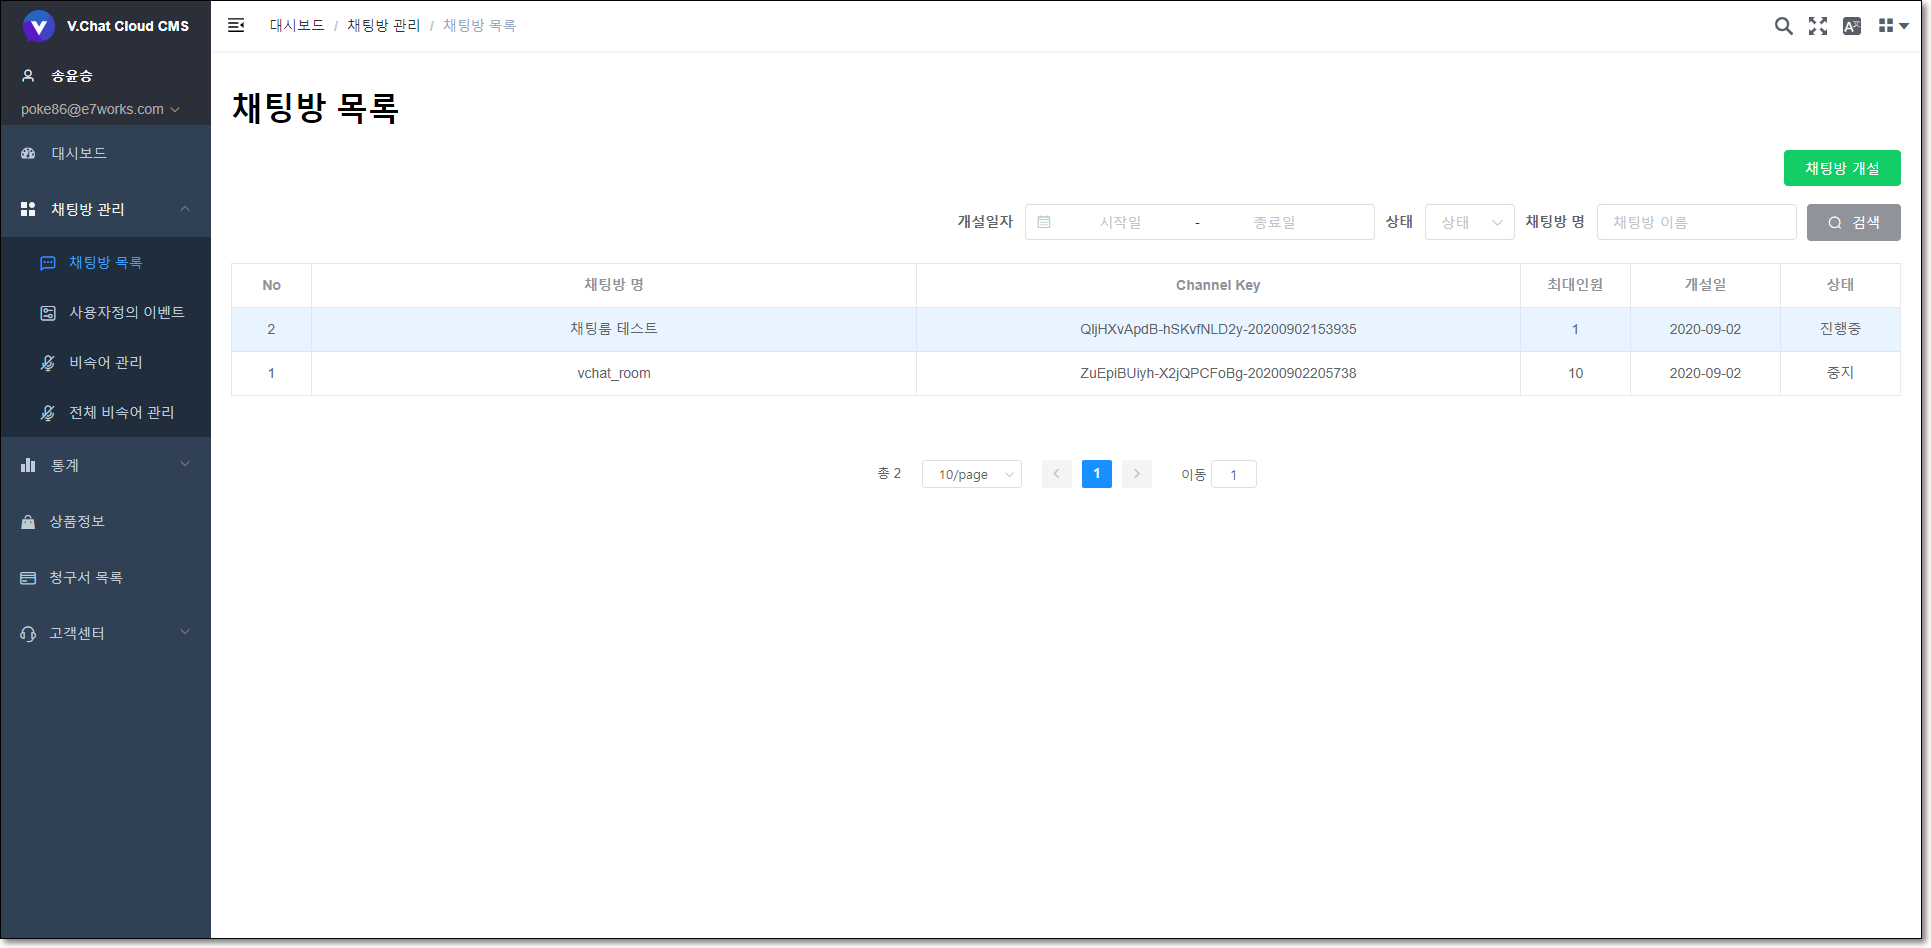Open search with the magnifier icon
Image resolution: width=1931 pixels, height=948 pixels.
[1783, 26]
